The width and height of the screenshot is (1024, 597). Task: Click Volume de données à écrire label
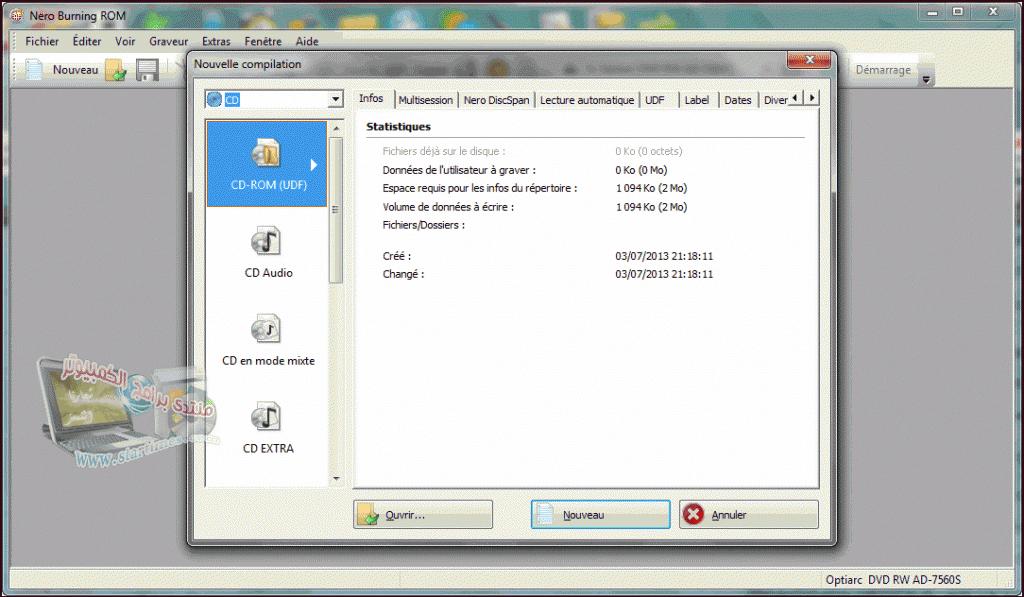(448, 207)
